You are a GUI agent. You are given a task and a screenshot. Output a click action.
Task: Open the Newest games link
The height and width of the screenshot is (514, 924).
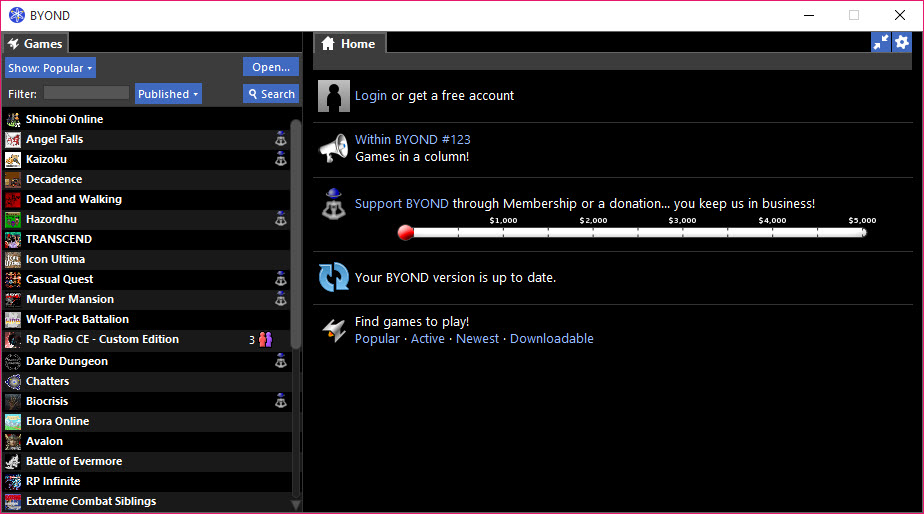(477, 338)
